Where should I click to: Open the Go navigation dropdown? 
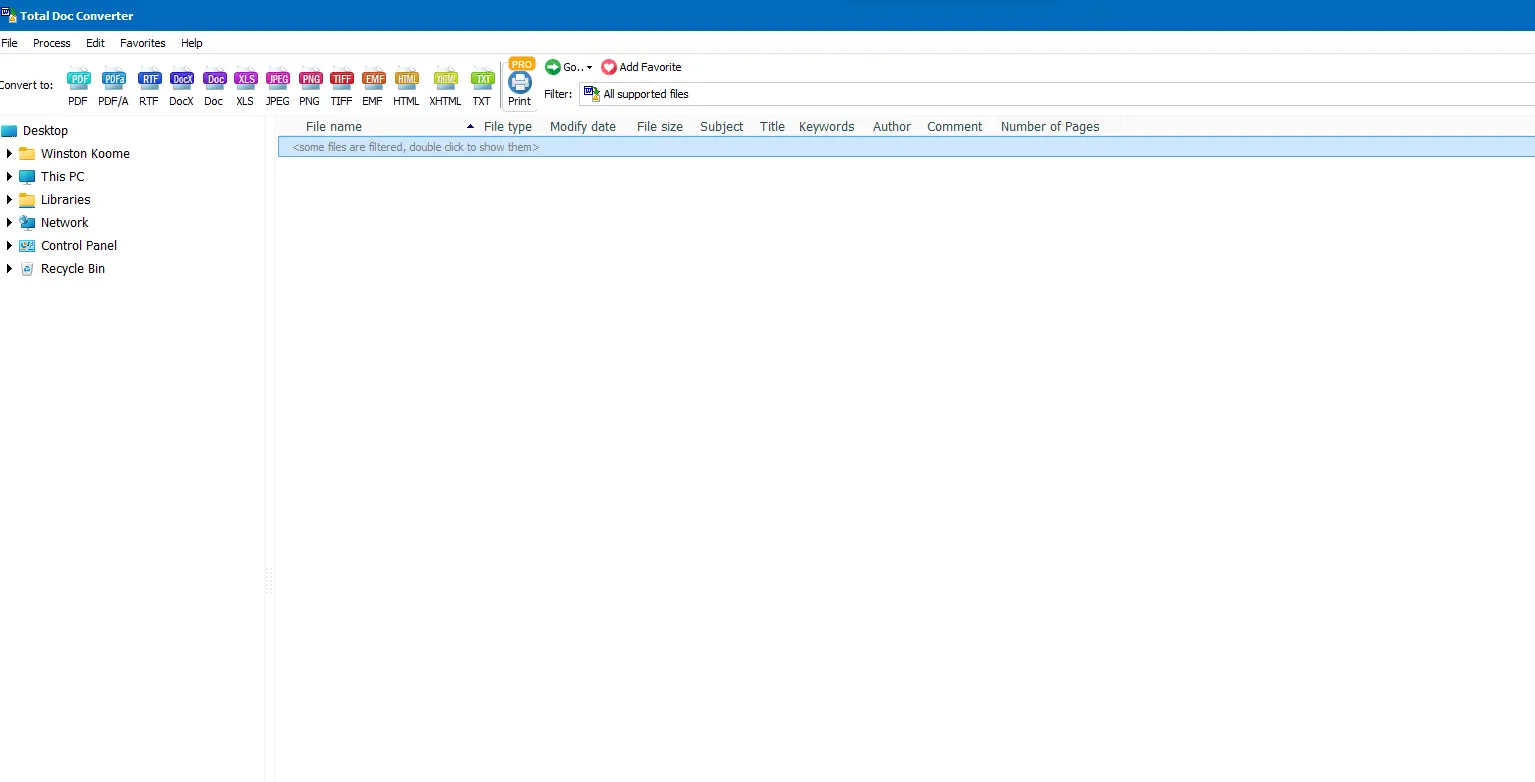[x=567, y=67]
